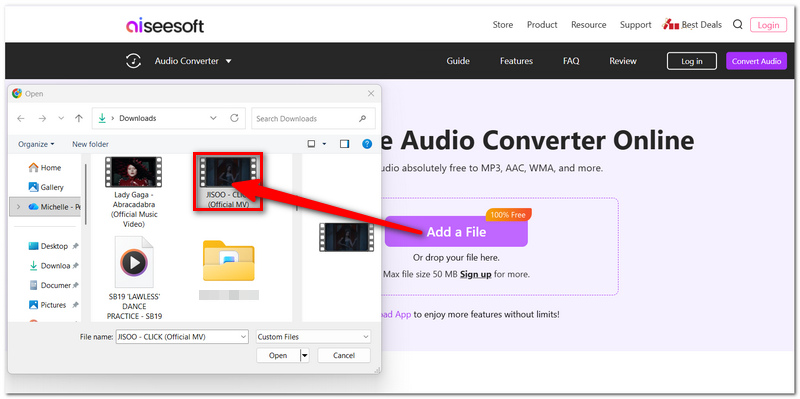The height and width of the screenshot is (399, 800).
Task: Click the refresh icon beside Downloads path
Action: pyautogui.click(x=234, y=118)
